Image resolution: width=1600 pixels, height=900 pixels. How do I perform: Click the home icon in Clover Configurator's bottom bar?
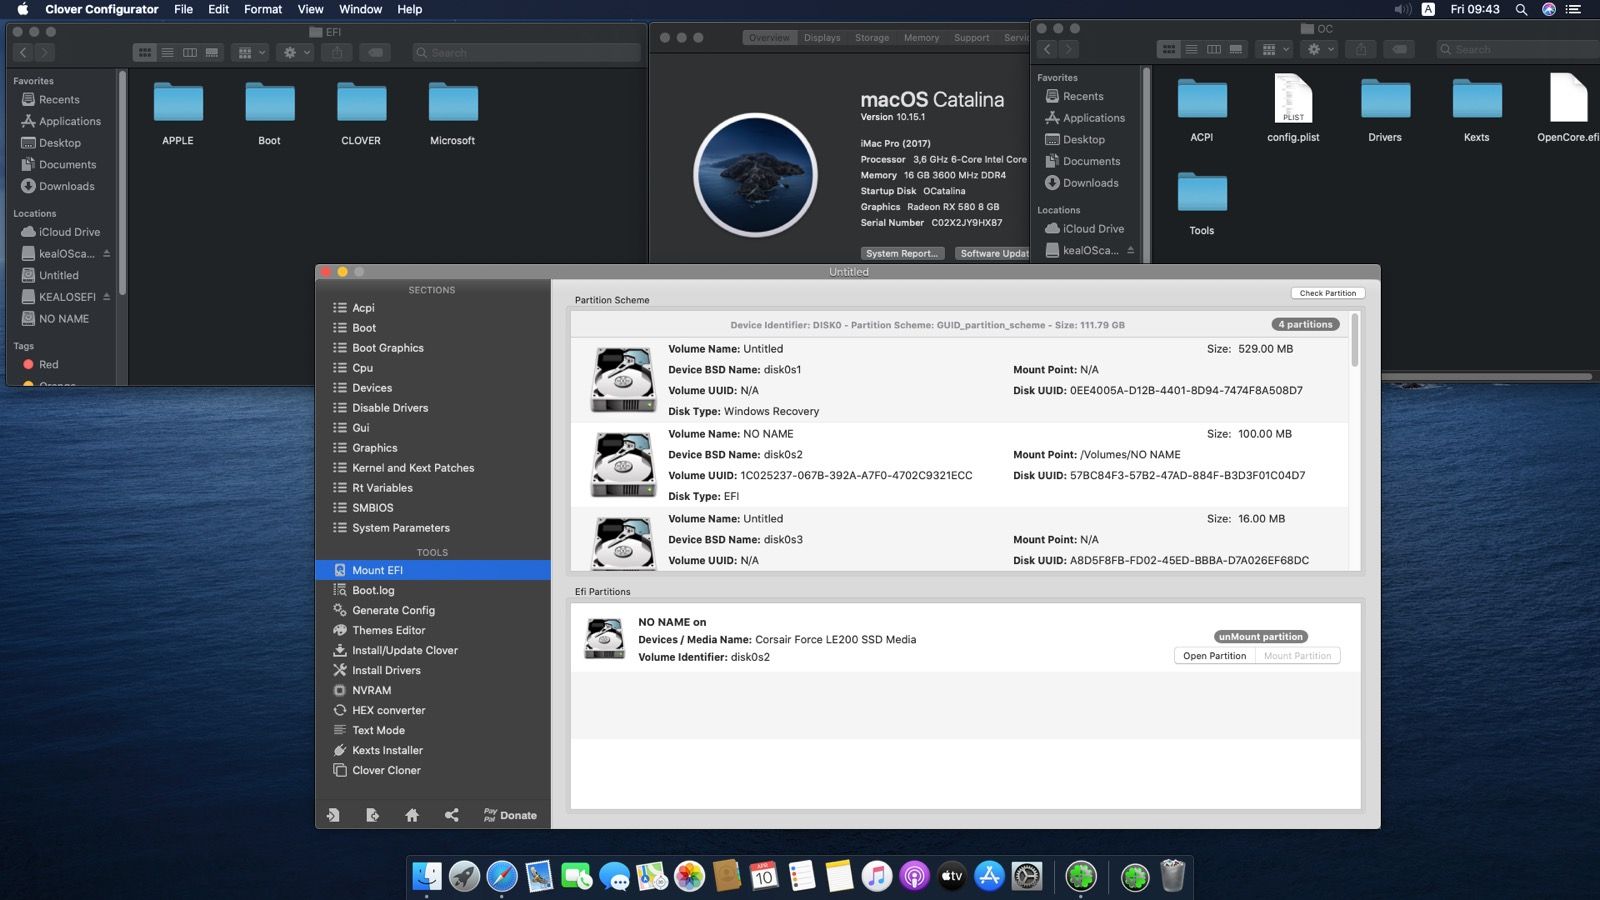pos(412,815)
